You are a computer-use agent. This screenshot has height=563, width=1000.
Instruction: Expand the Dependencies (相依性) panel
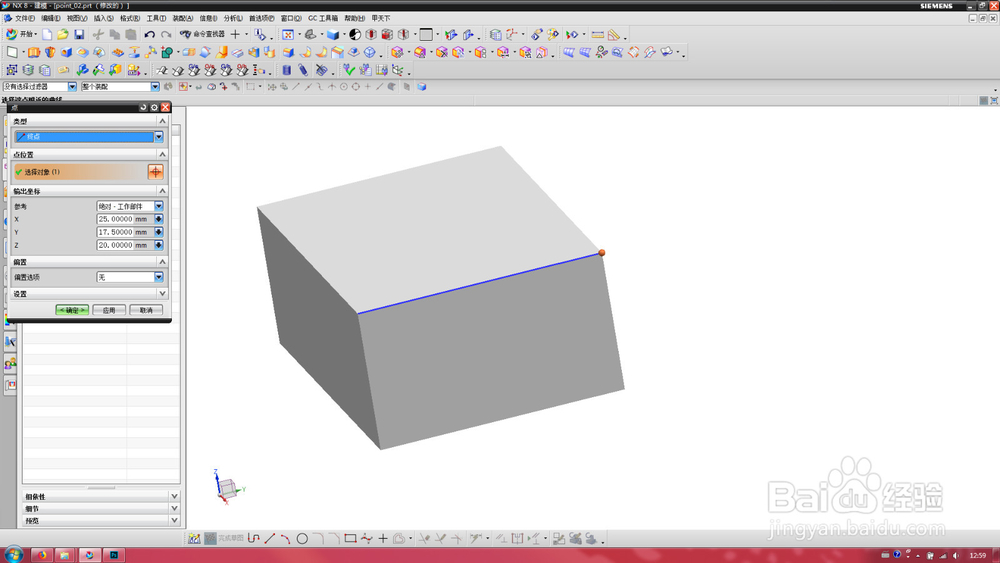pos(174,496)
